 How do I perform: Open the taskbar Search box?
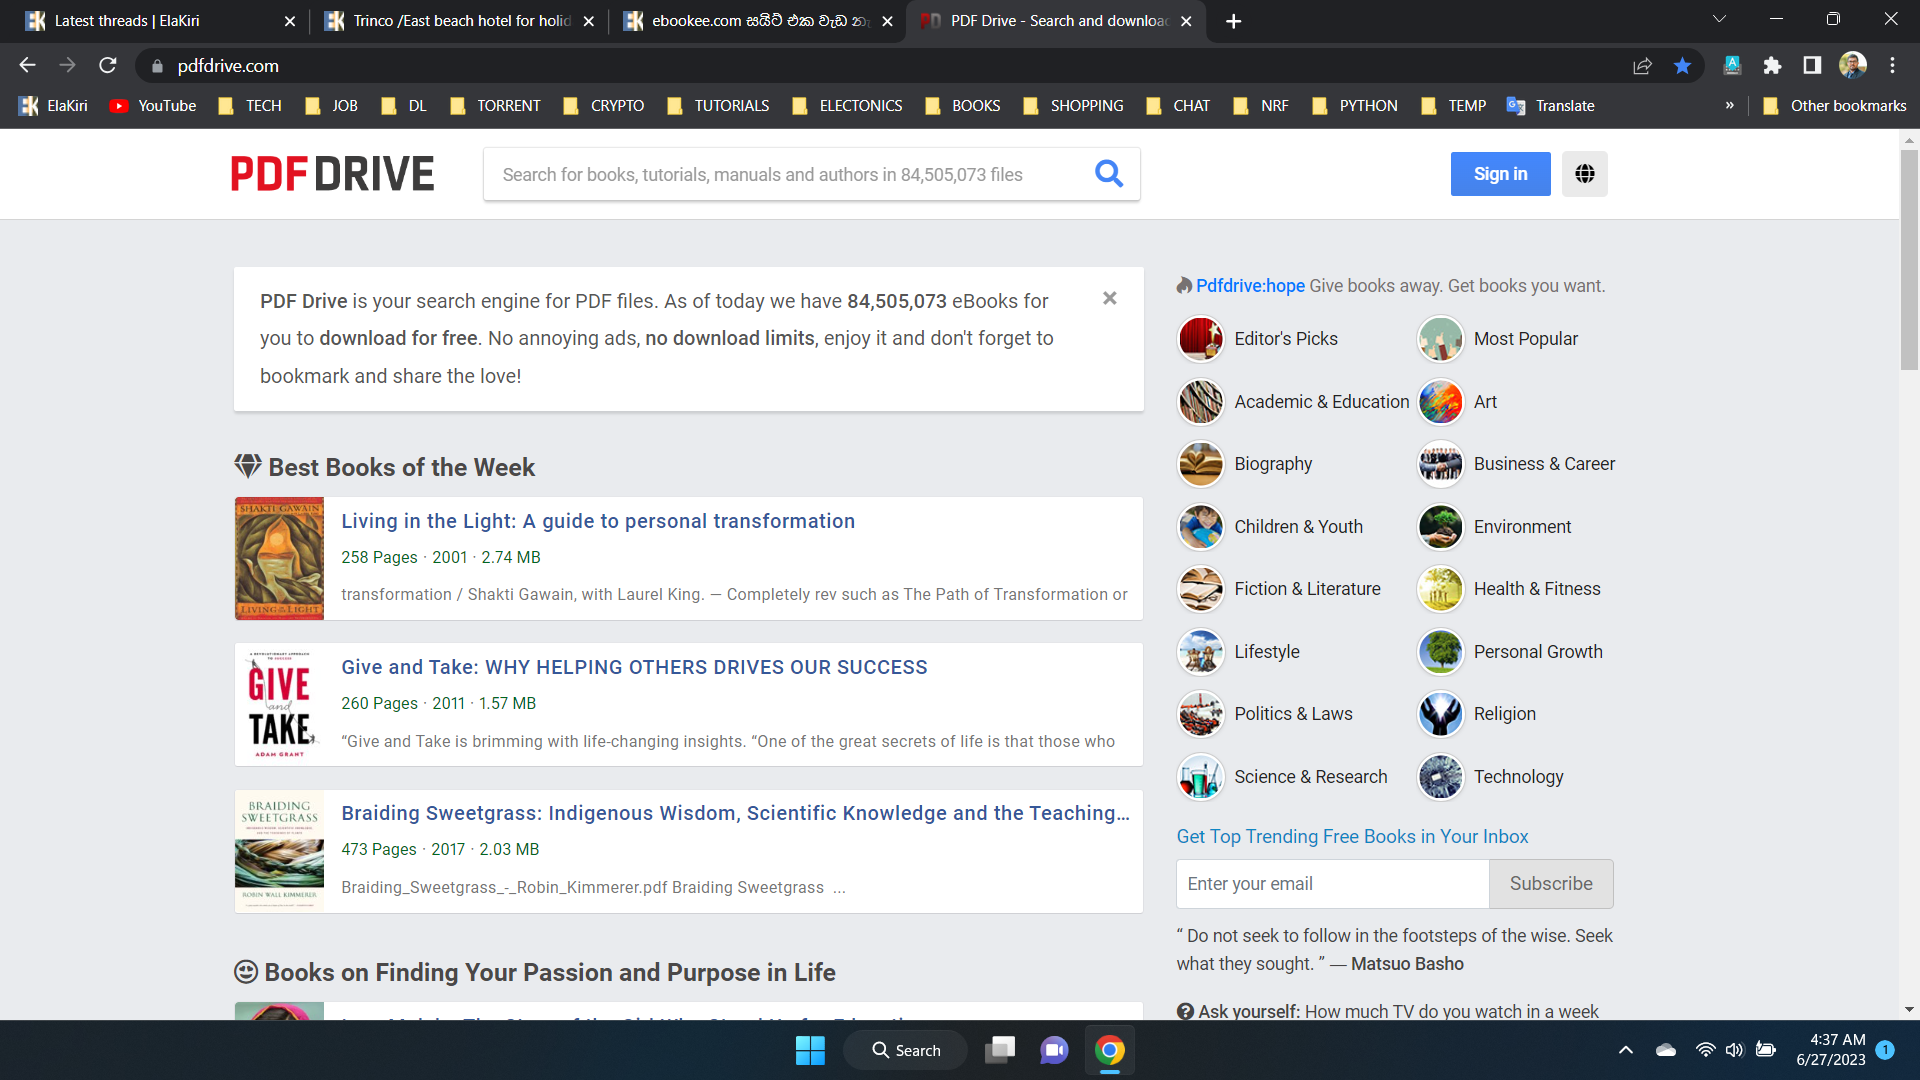905,1050
